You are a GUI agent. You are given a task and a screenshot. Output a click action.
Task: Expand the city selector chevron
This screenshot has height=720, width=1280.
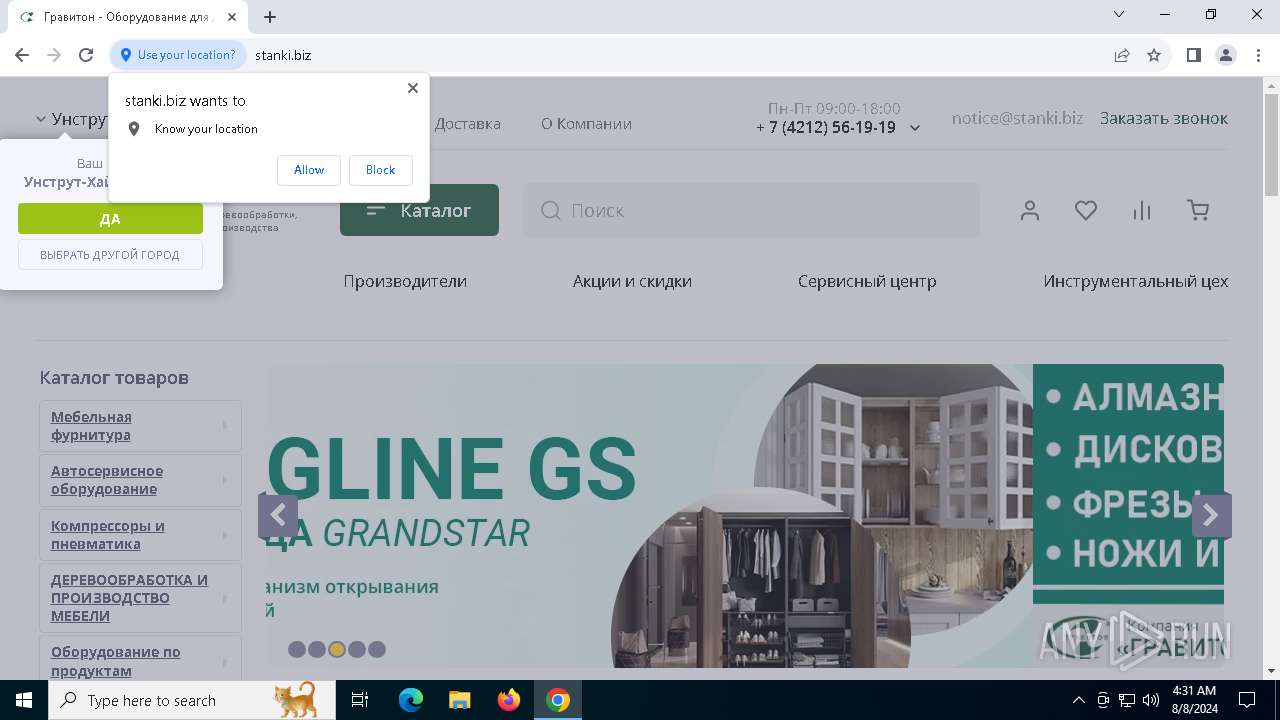[x=41, y=119]
